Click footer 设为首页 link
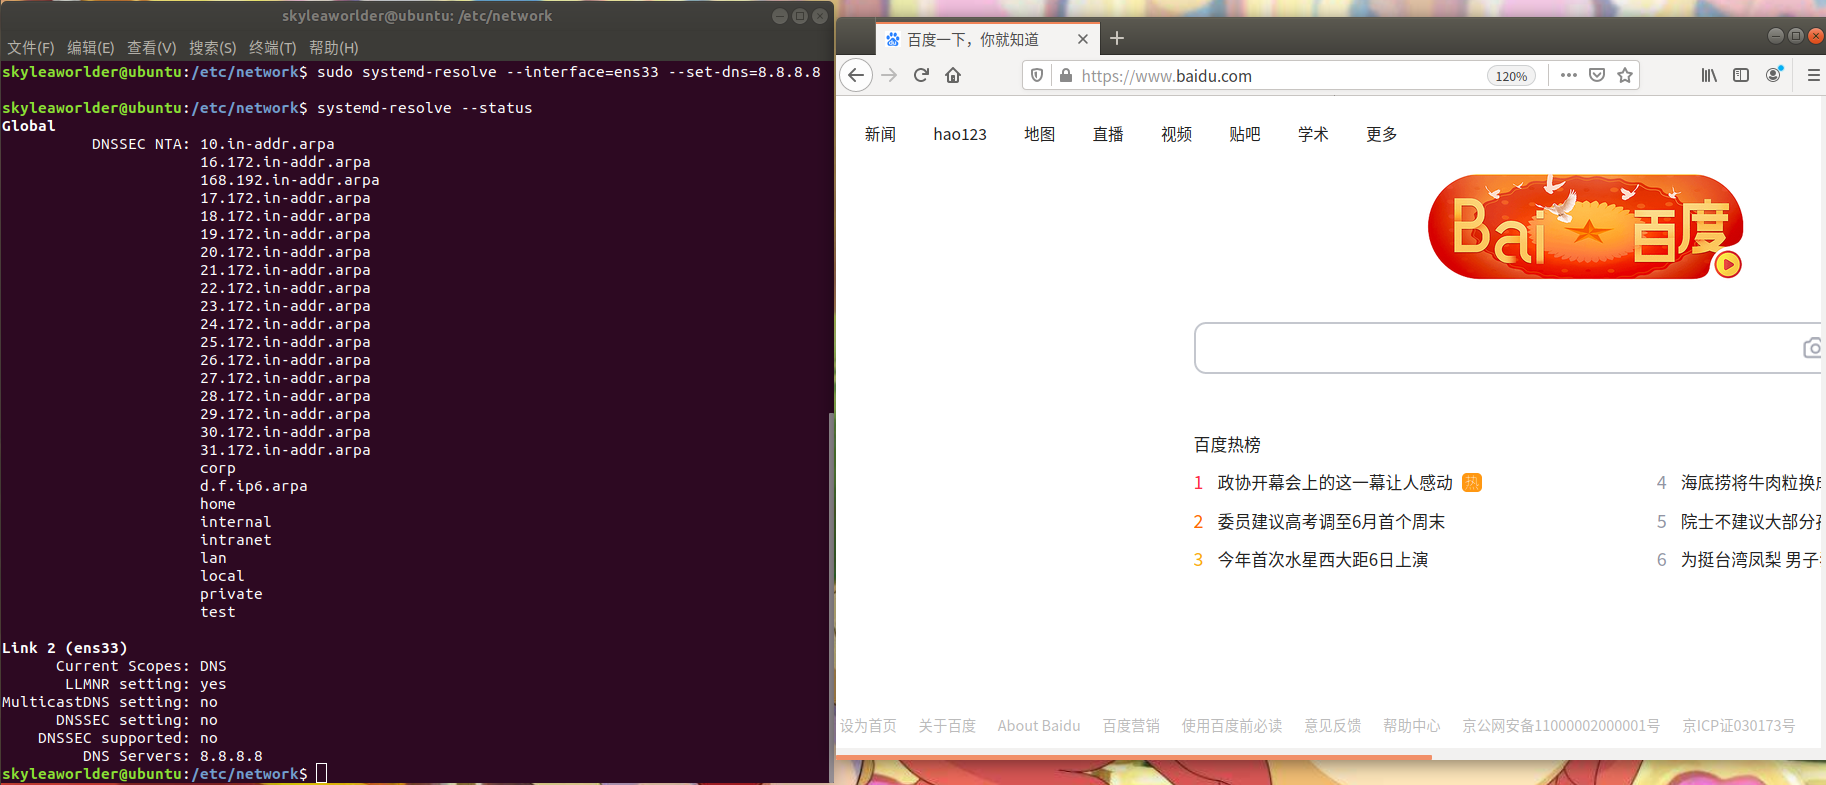Image resolution: width=1826 pixels, height=785 pixels. 868,726
